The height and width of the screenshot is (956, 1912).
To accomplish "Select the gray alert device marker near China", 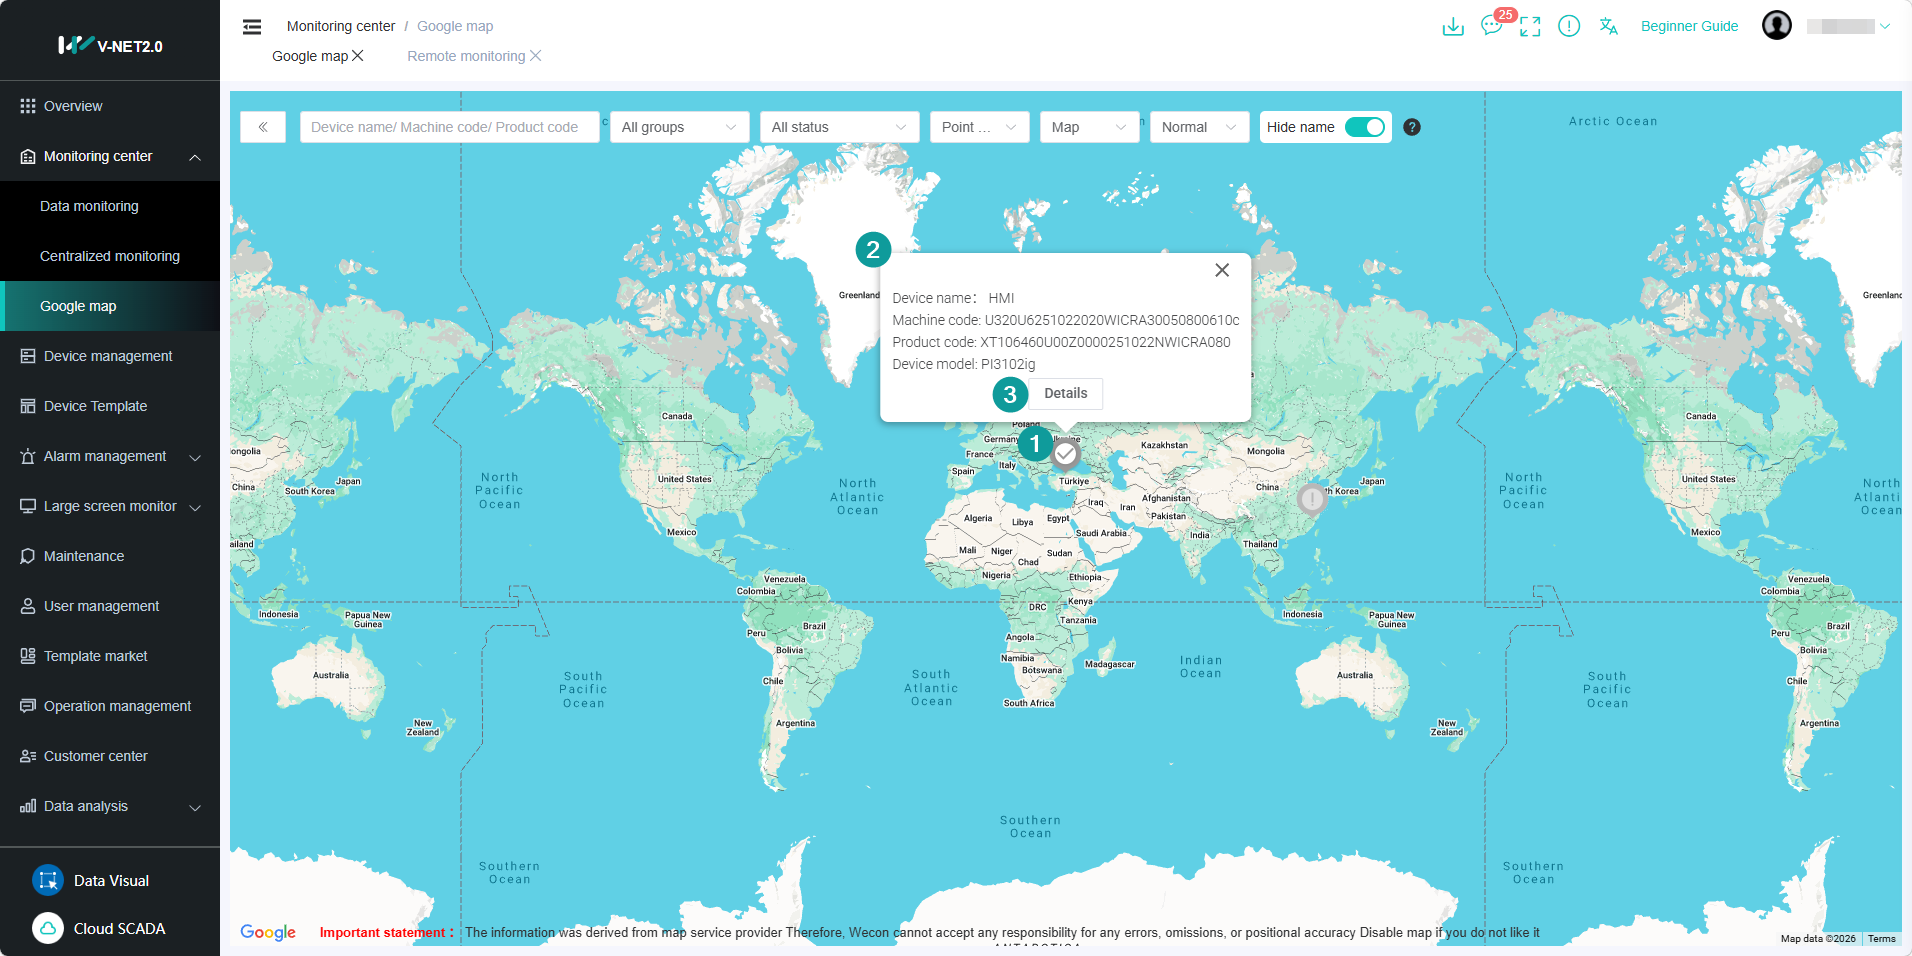I will 1312,498.
